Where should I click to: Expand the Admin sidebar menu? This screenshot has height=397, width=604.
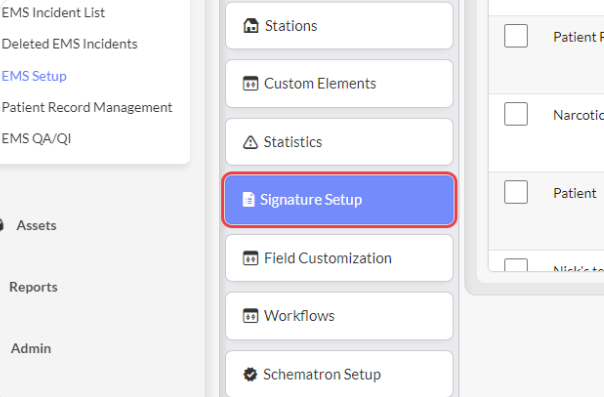point(31,348)
